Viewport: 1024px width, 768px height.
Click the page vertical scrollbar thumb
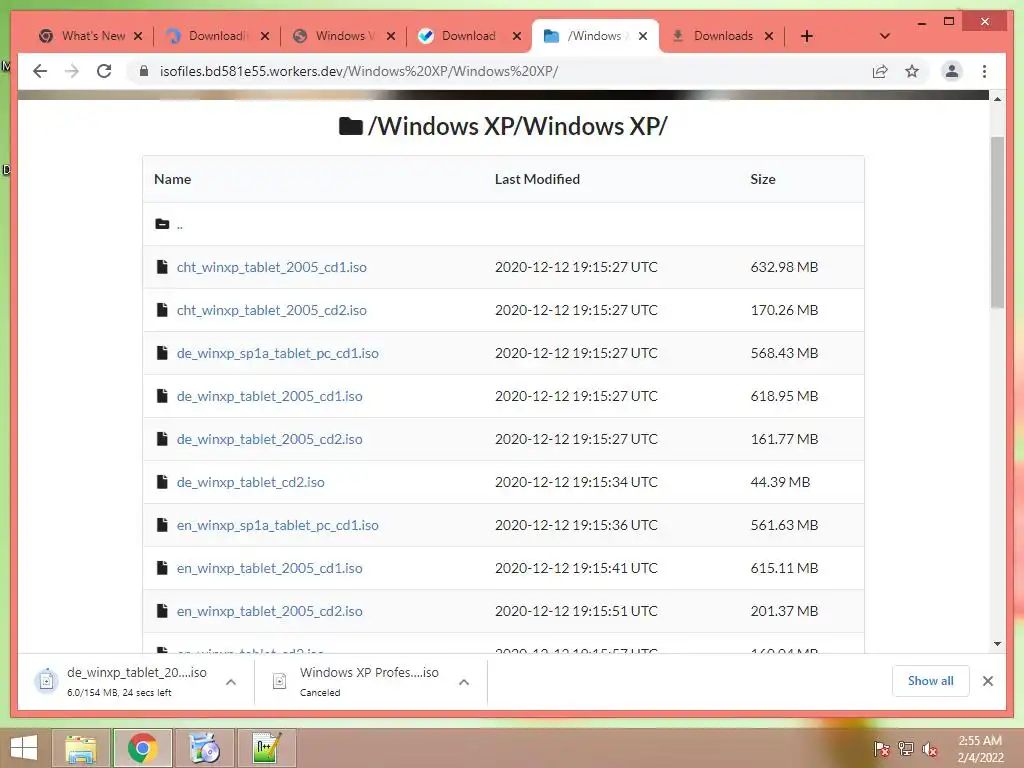coord(997,222)
